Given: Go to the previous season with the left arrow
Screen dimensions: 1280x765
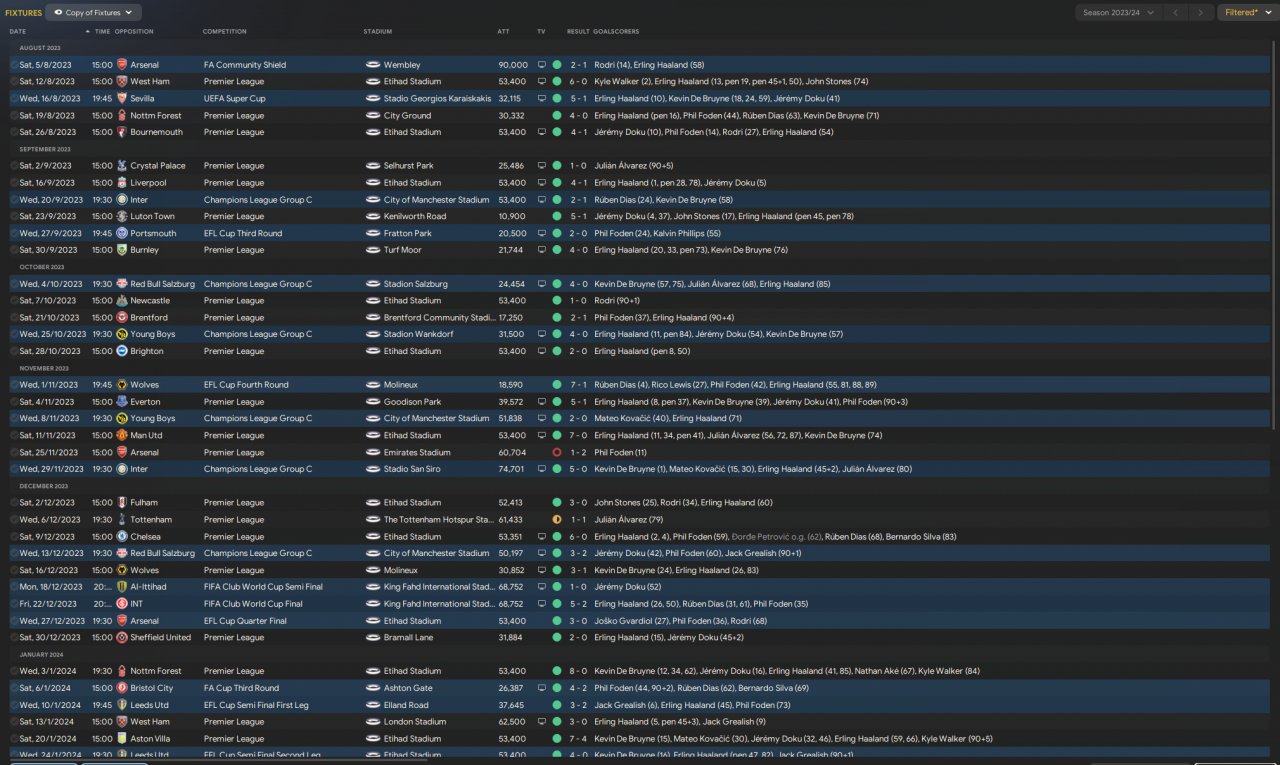Looking at the screenshot, I should (x=1176, y=13).
